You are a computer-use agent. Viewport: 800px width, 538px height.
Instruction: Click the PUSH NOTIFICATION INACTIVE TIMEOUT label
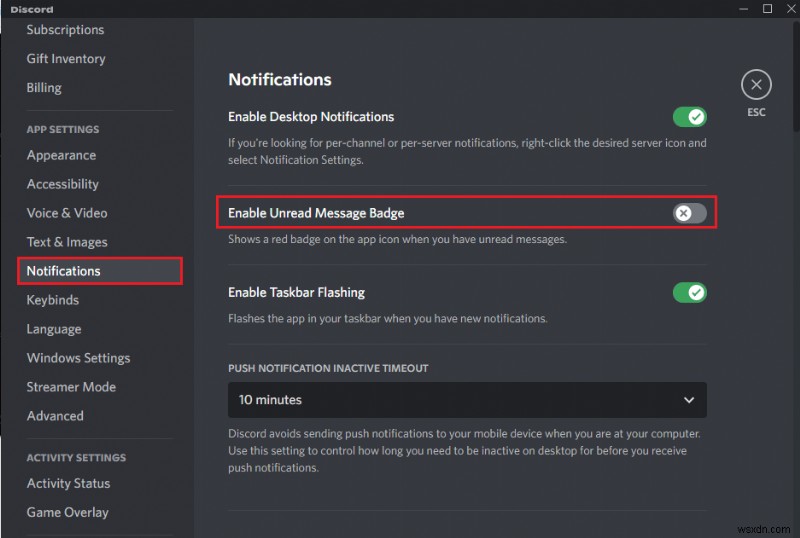point(328,368)
